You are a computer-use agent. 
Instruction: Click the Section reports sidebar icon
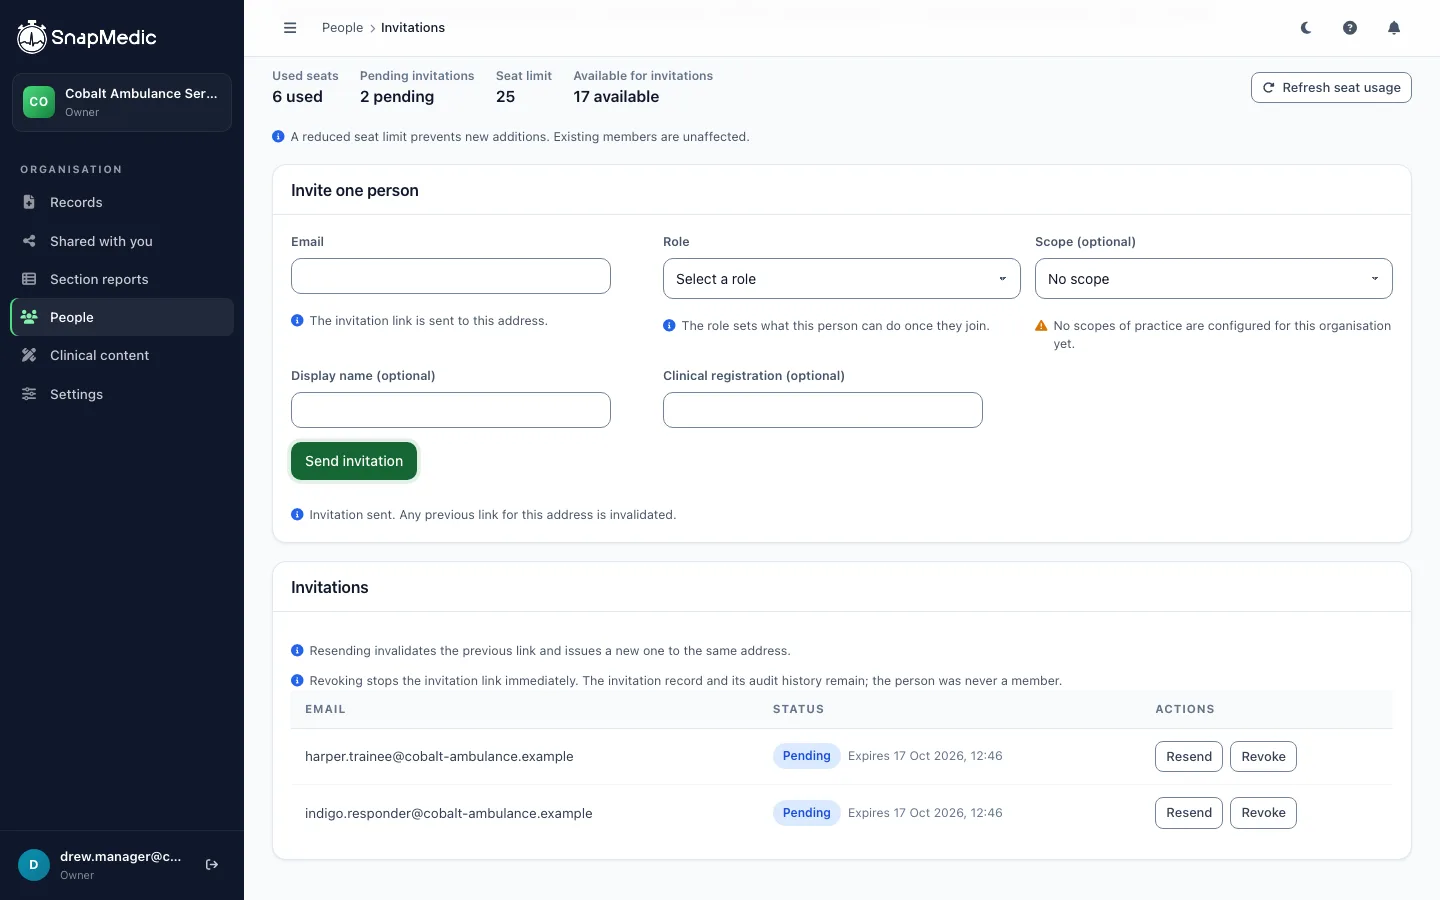pos(29,279)
